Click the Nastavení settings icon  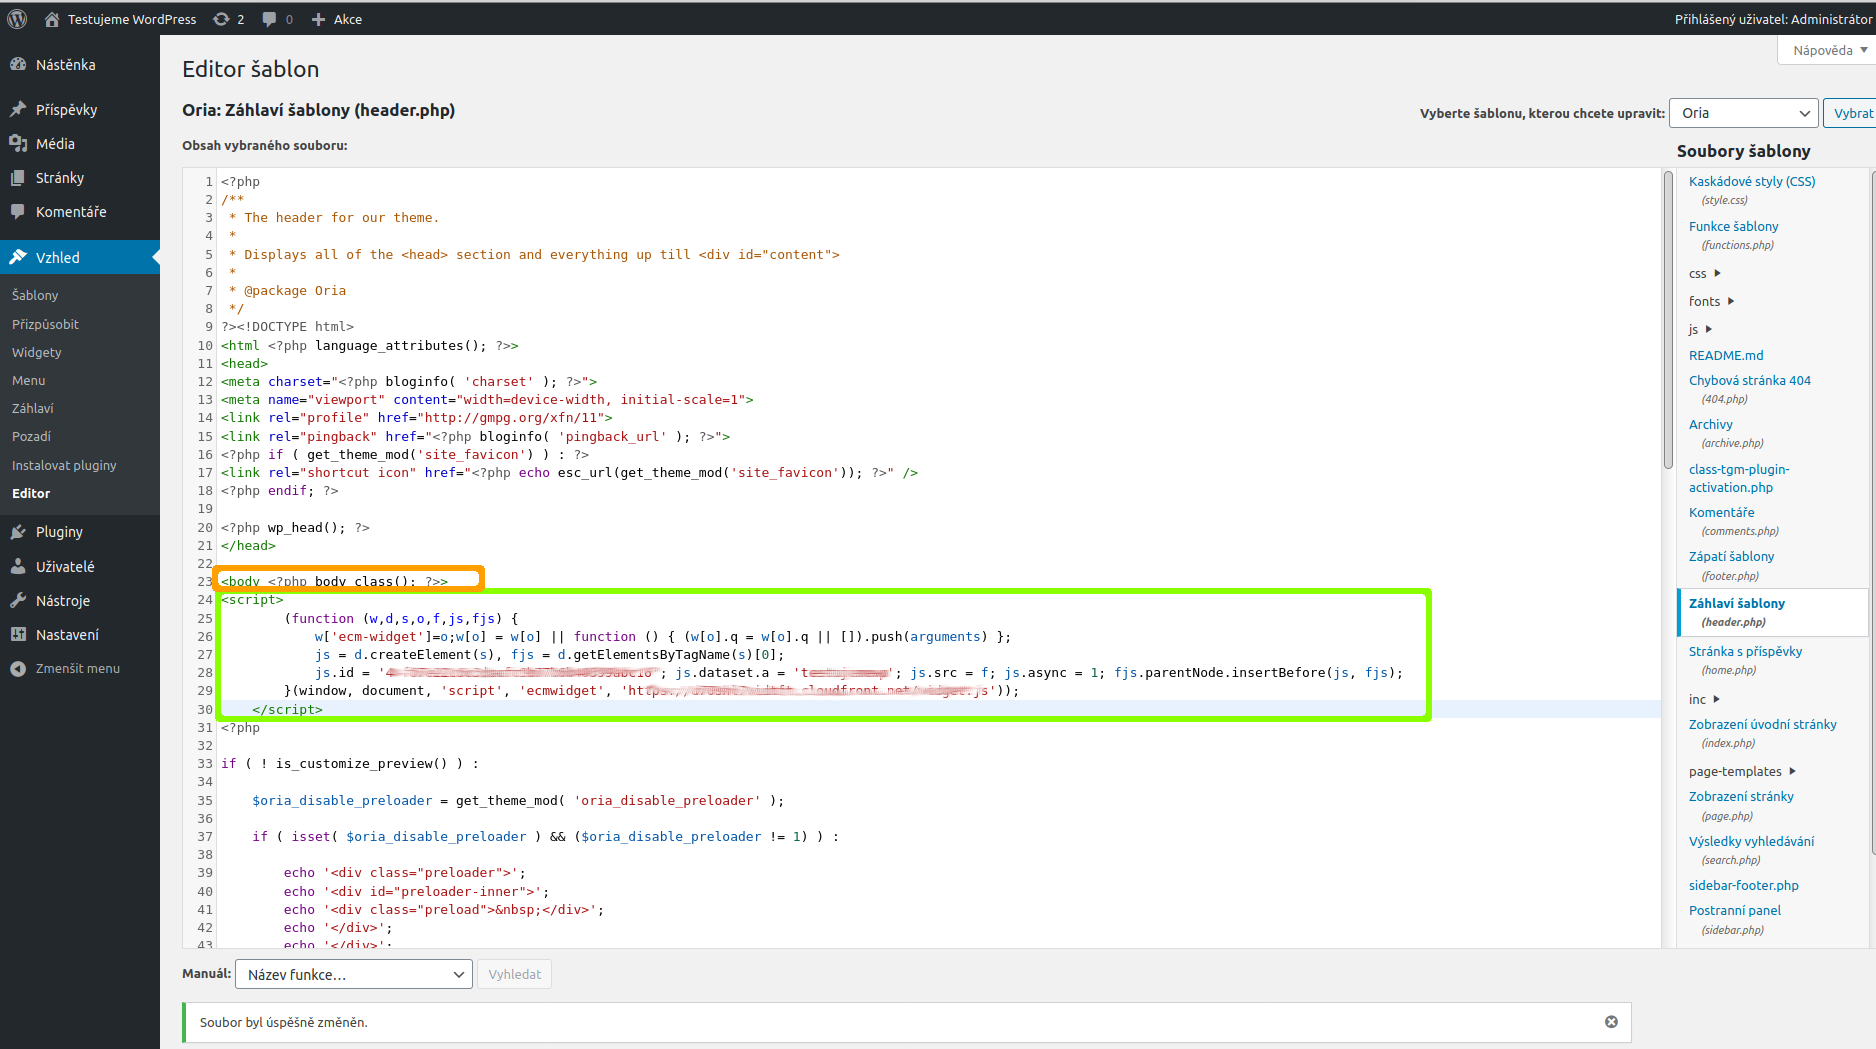click(x=18, y=634)
